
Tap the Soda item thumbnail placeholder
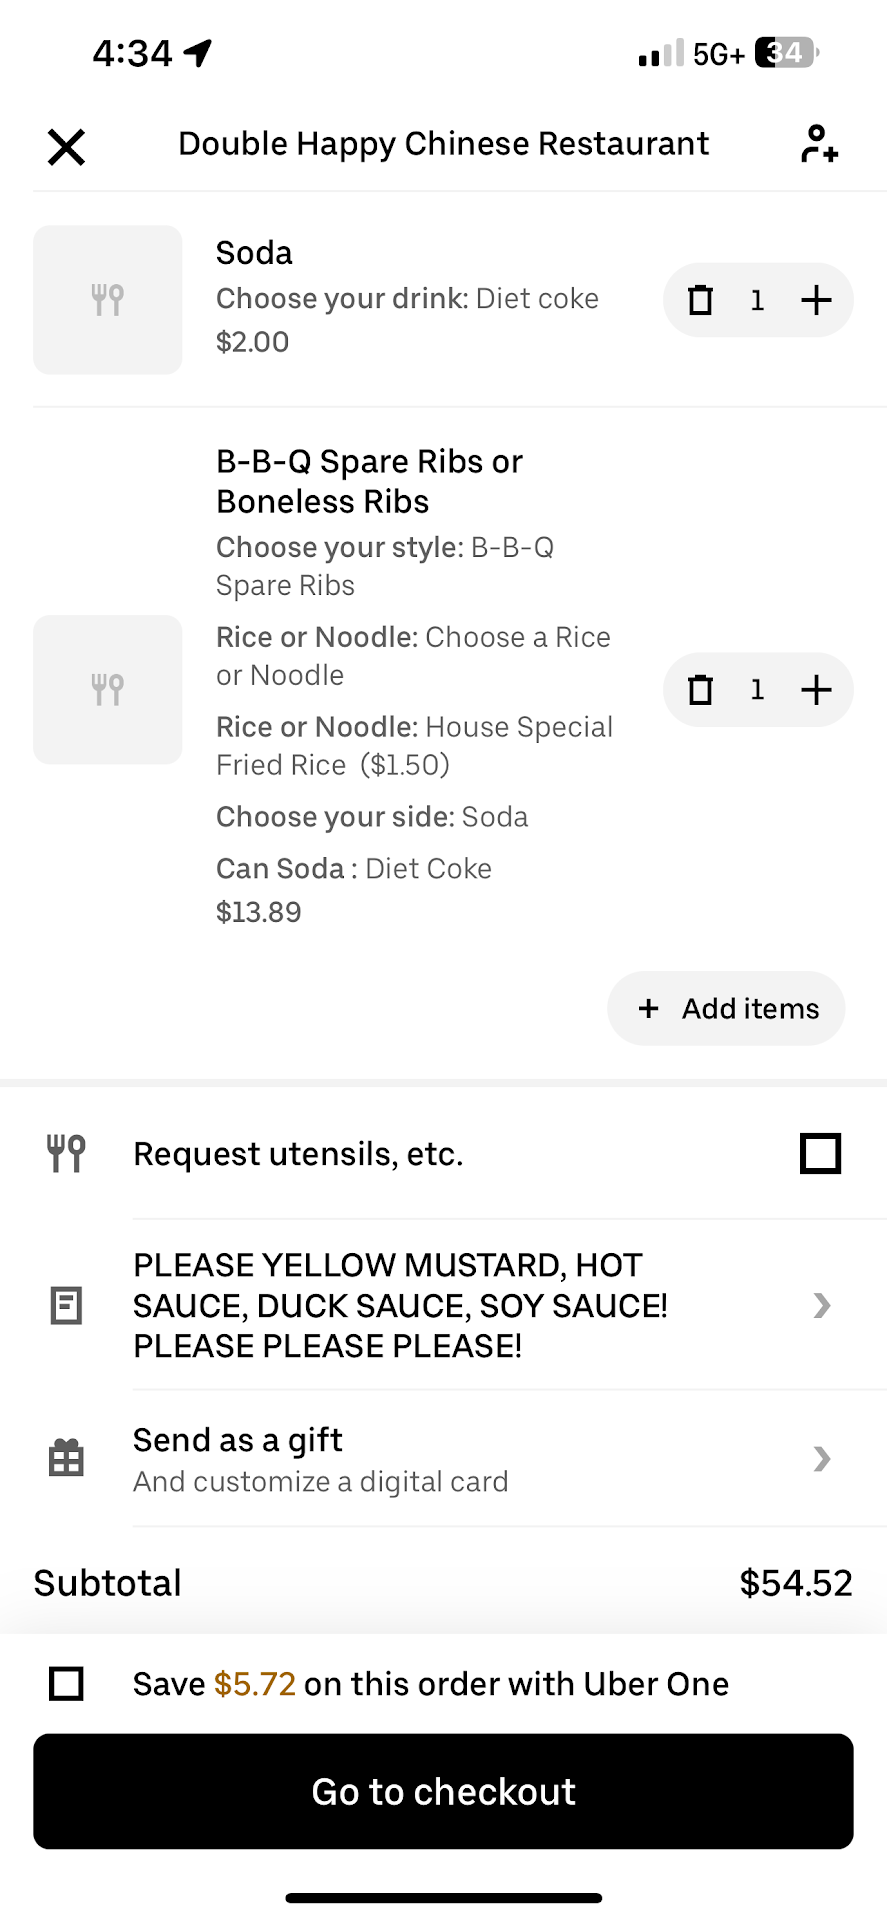(x=108, y=300)
